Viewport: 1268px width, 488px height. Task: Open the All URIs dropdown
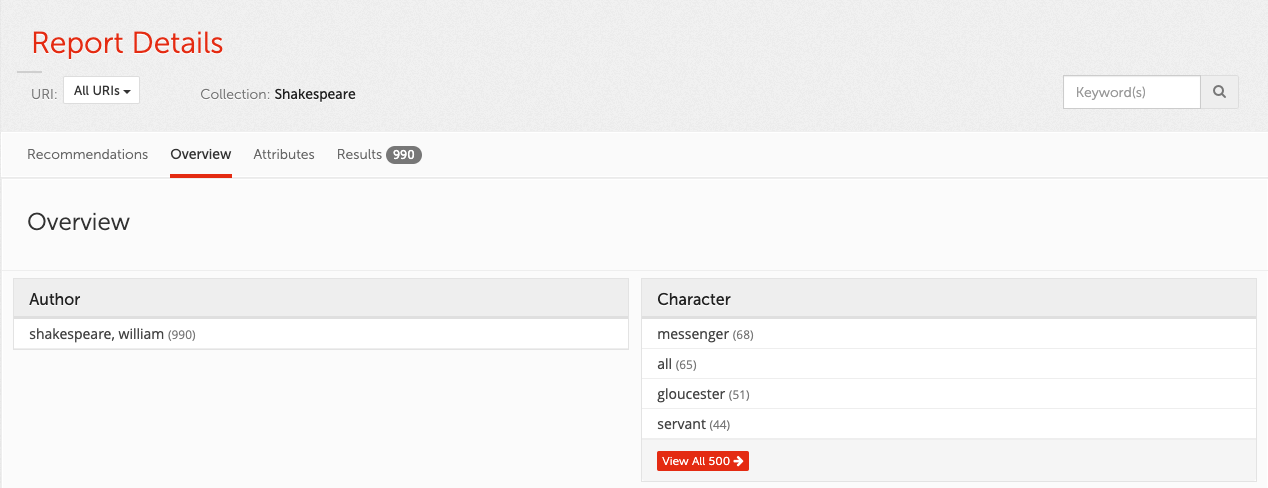[x=101, y=91]
